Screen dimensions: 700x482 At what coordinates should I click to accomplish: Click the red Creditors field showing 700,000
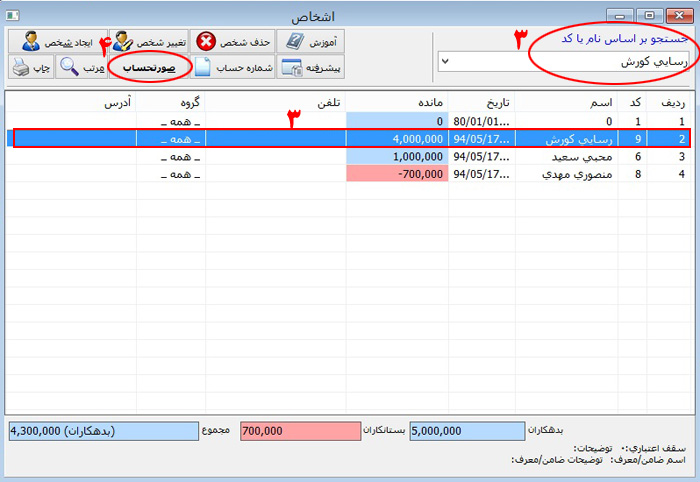[297, 430]
